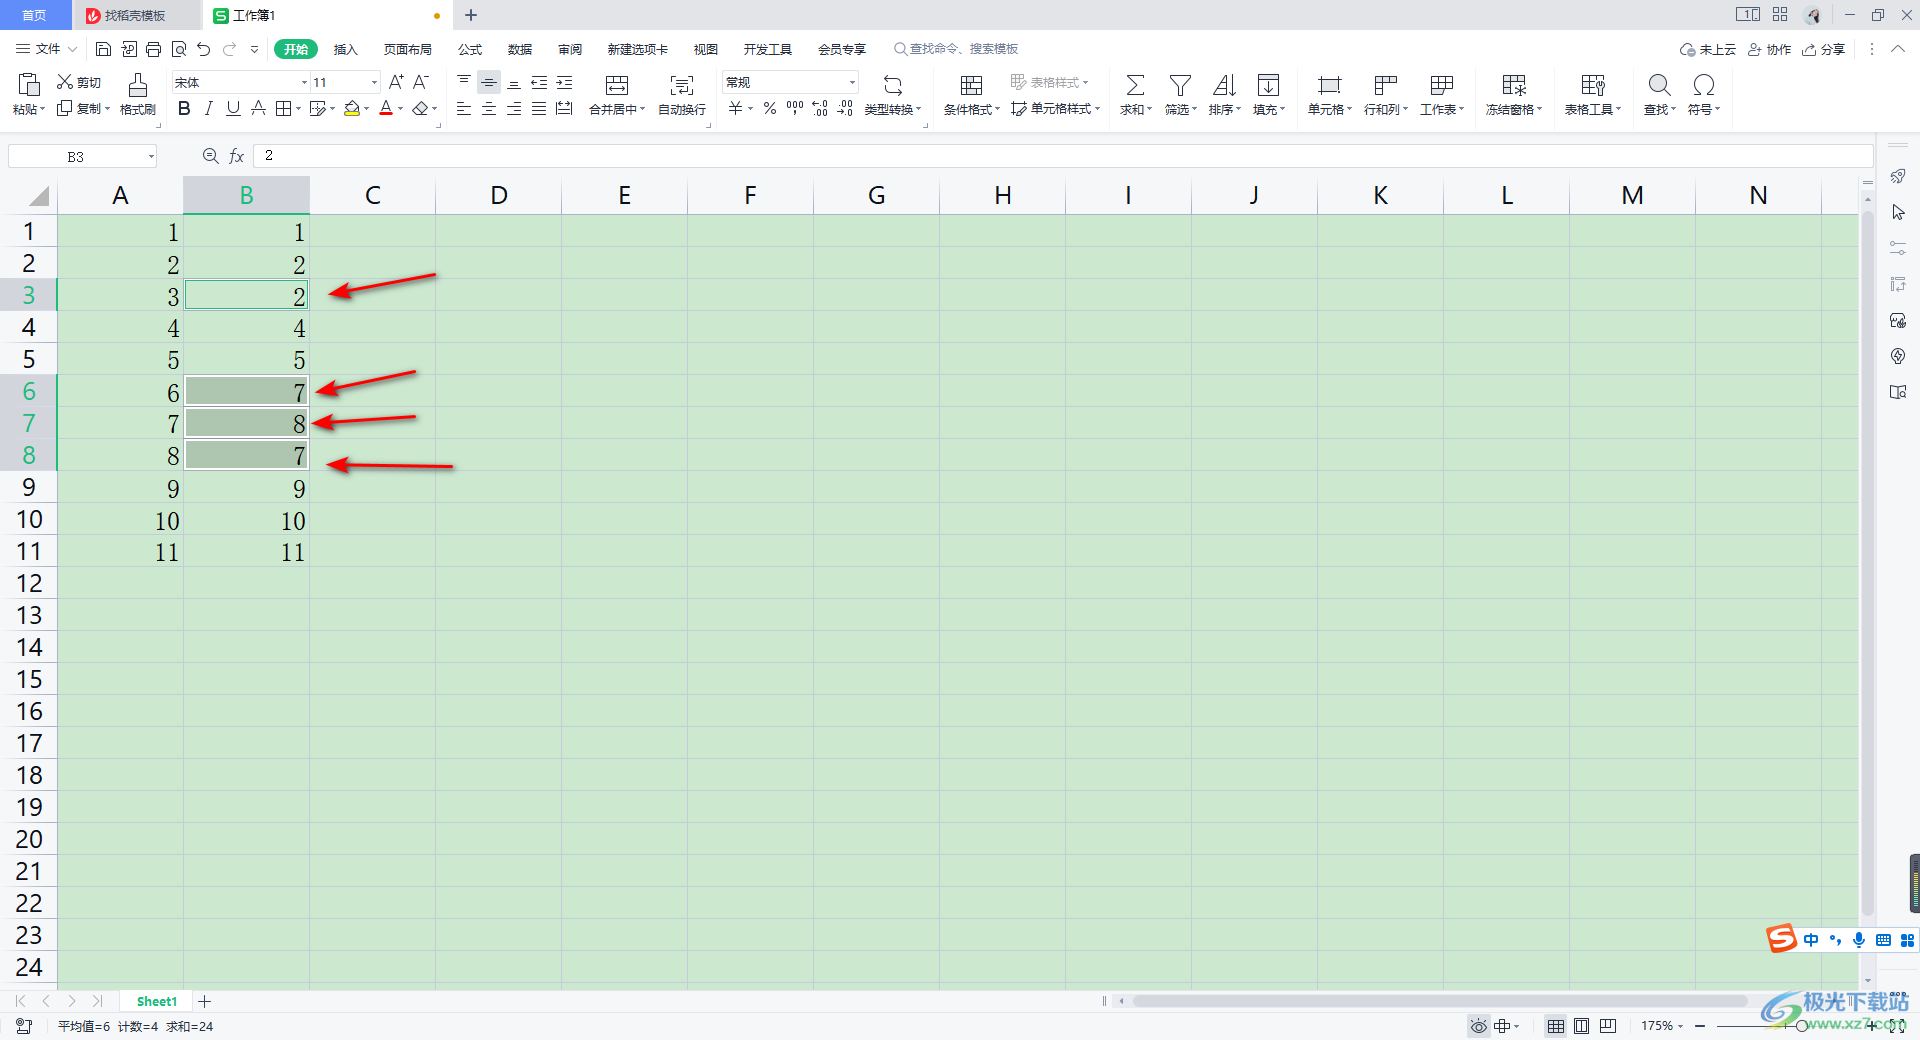Add a new sheet with plus button
The image size is (1920, 1040).
[204, 1001]
